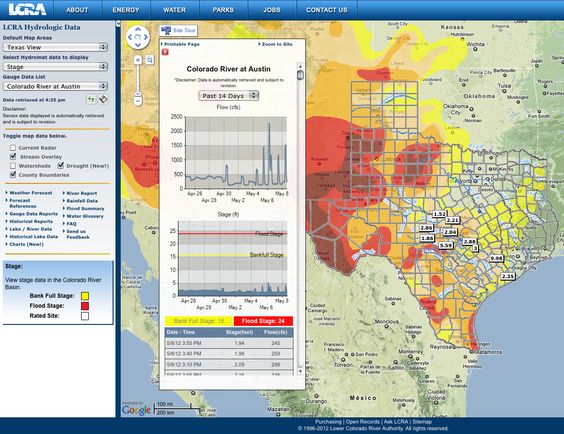Click the 1.52 gauge marker on the map
Screen dimensions: 564x434
439,214
